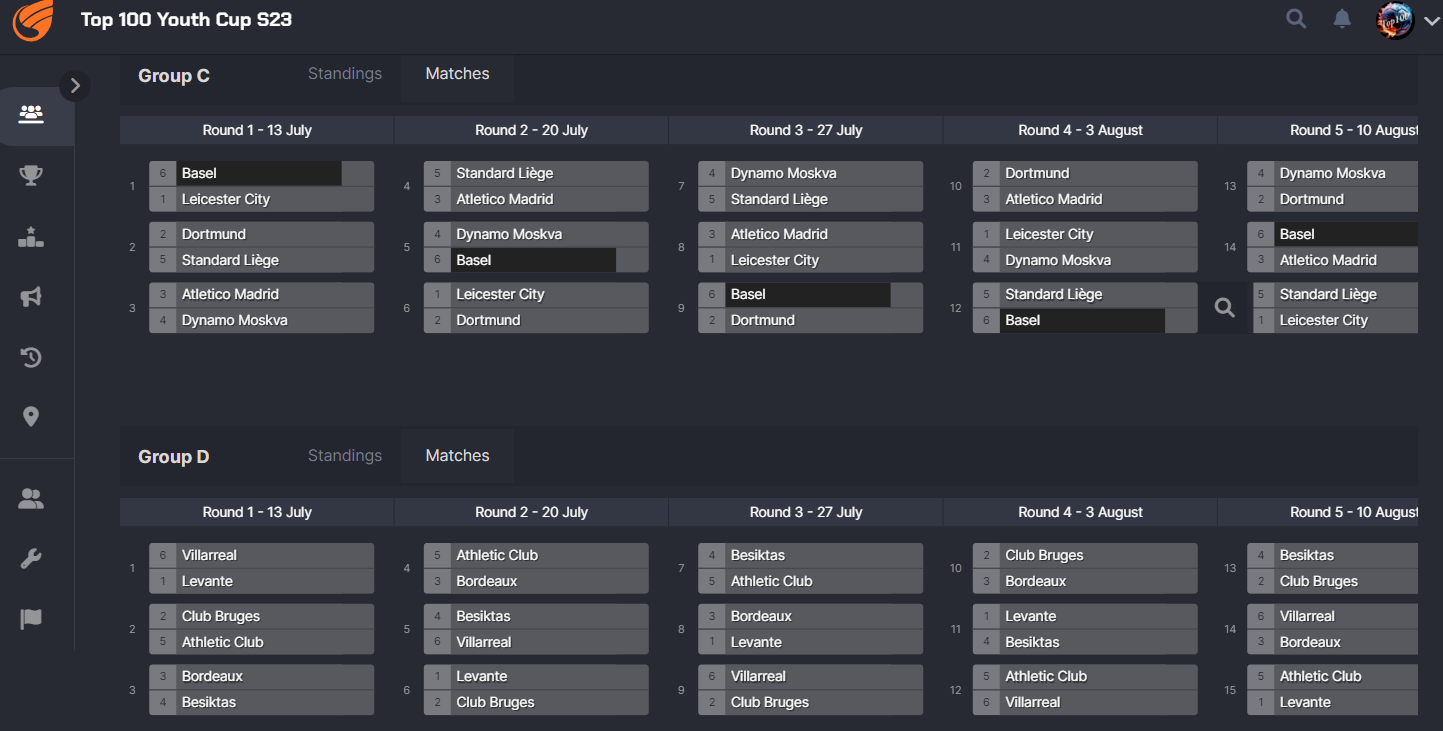Click the megaphone announcements icon
This screenshot has width=1443, height=731.
coord(31,297)
